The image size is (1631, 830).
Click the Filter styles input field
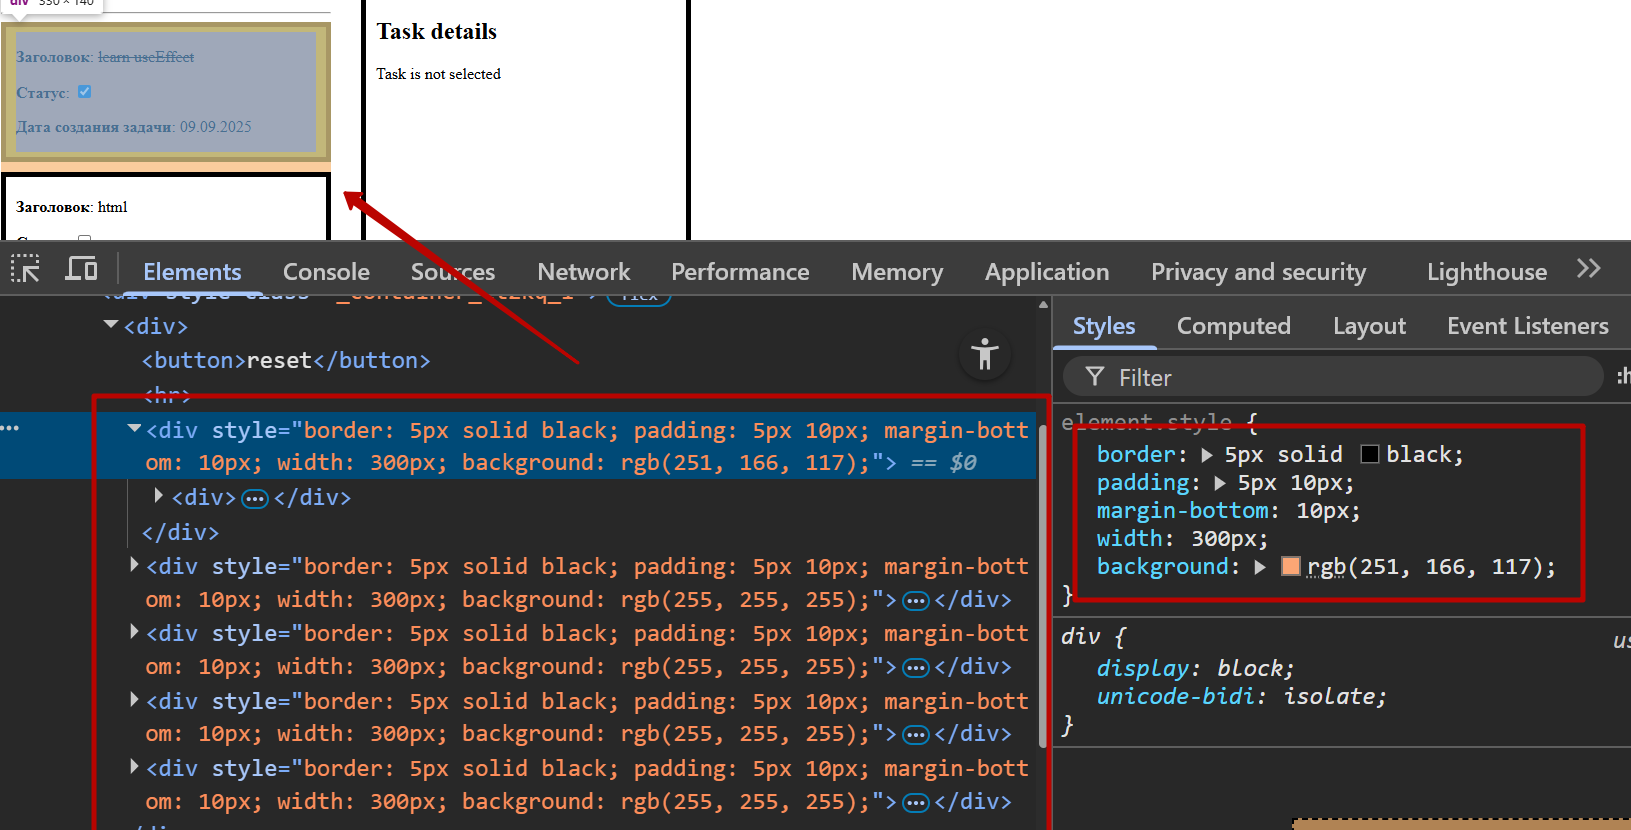[1350, 377]
